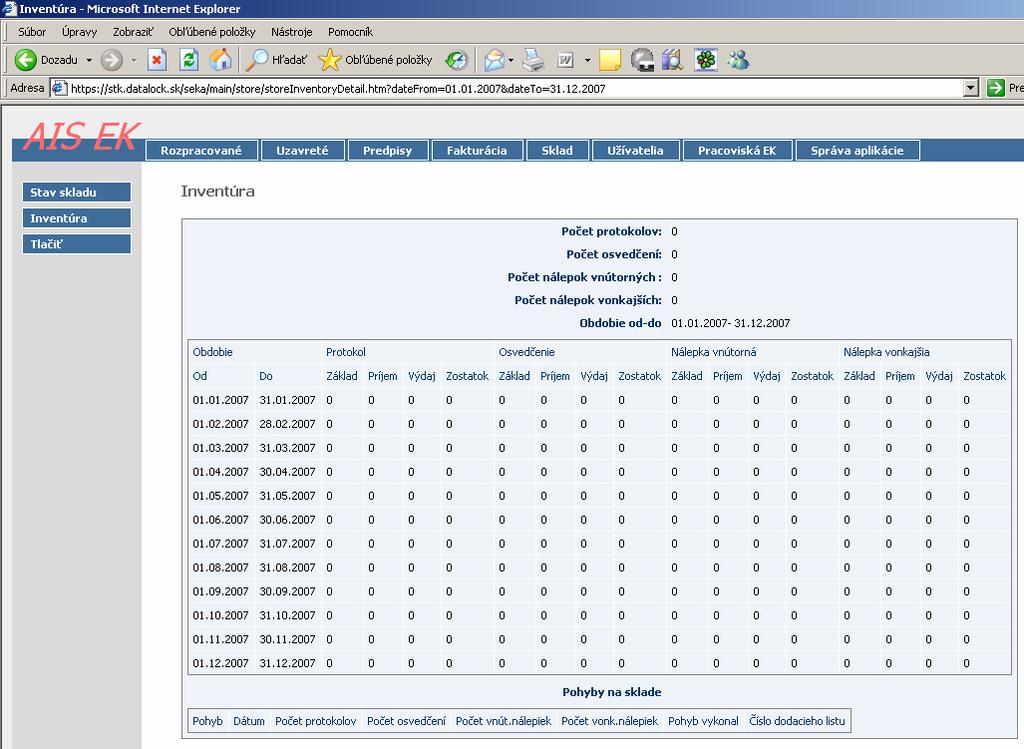
Task: Click the Inventúra sidebar button
Action: click(76, 218)
